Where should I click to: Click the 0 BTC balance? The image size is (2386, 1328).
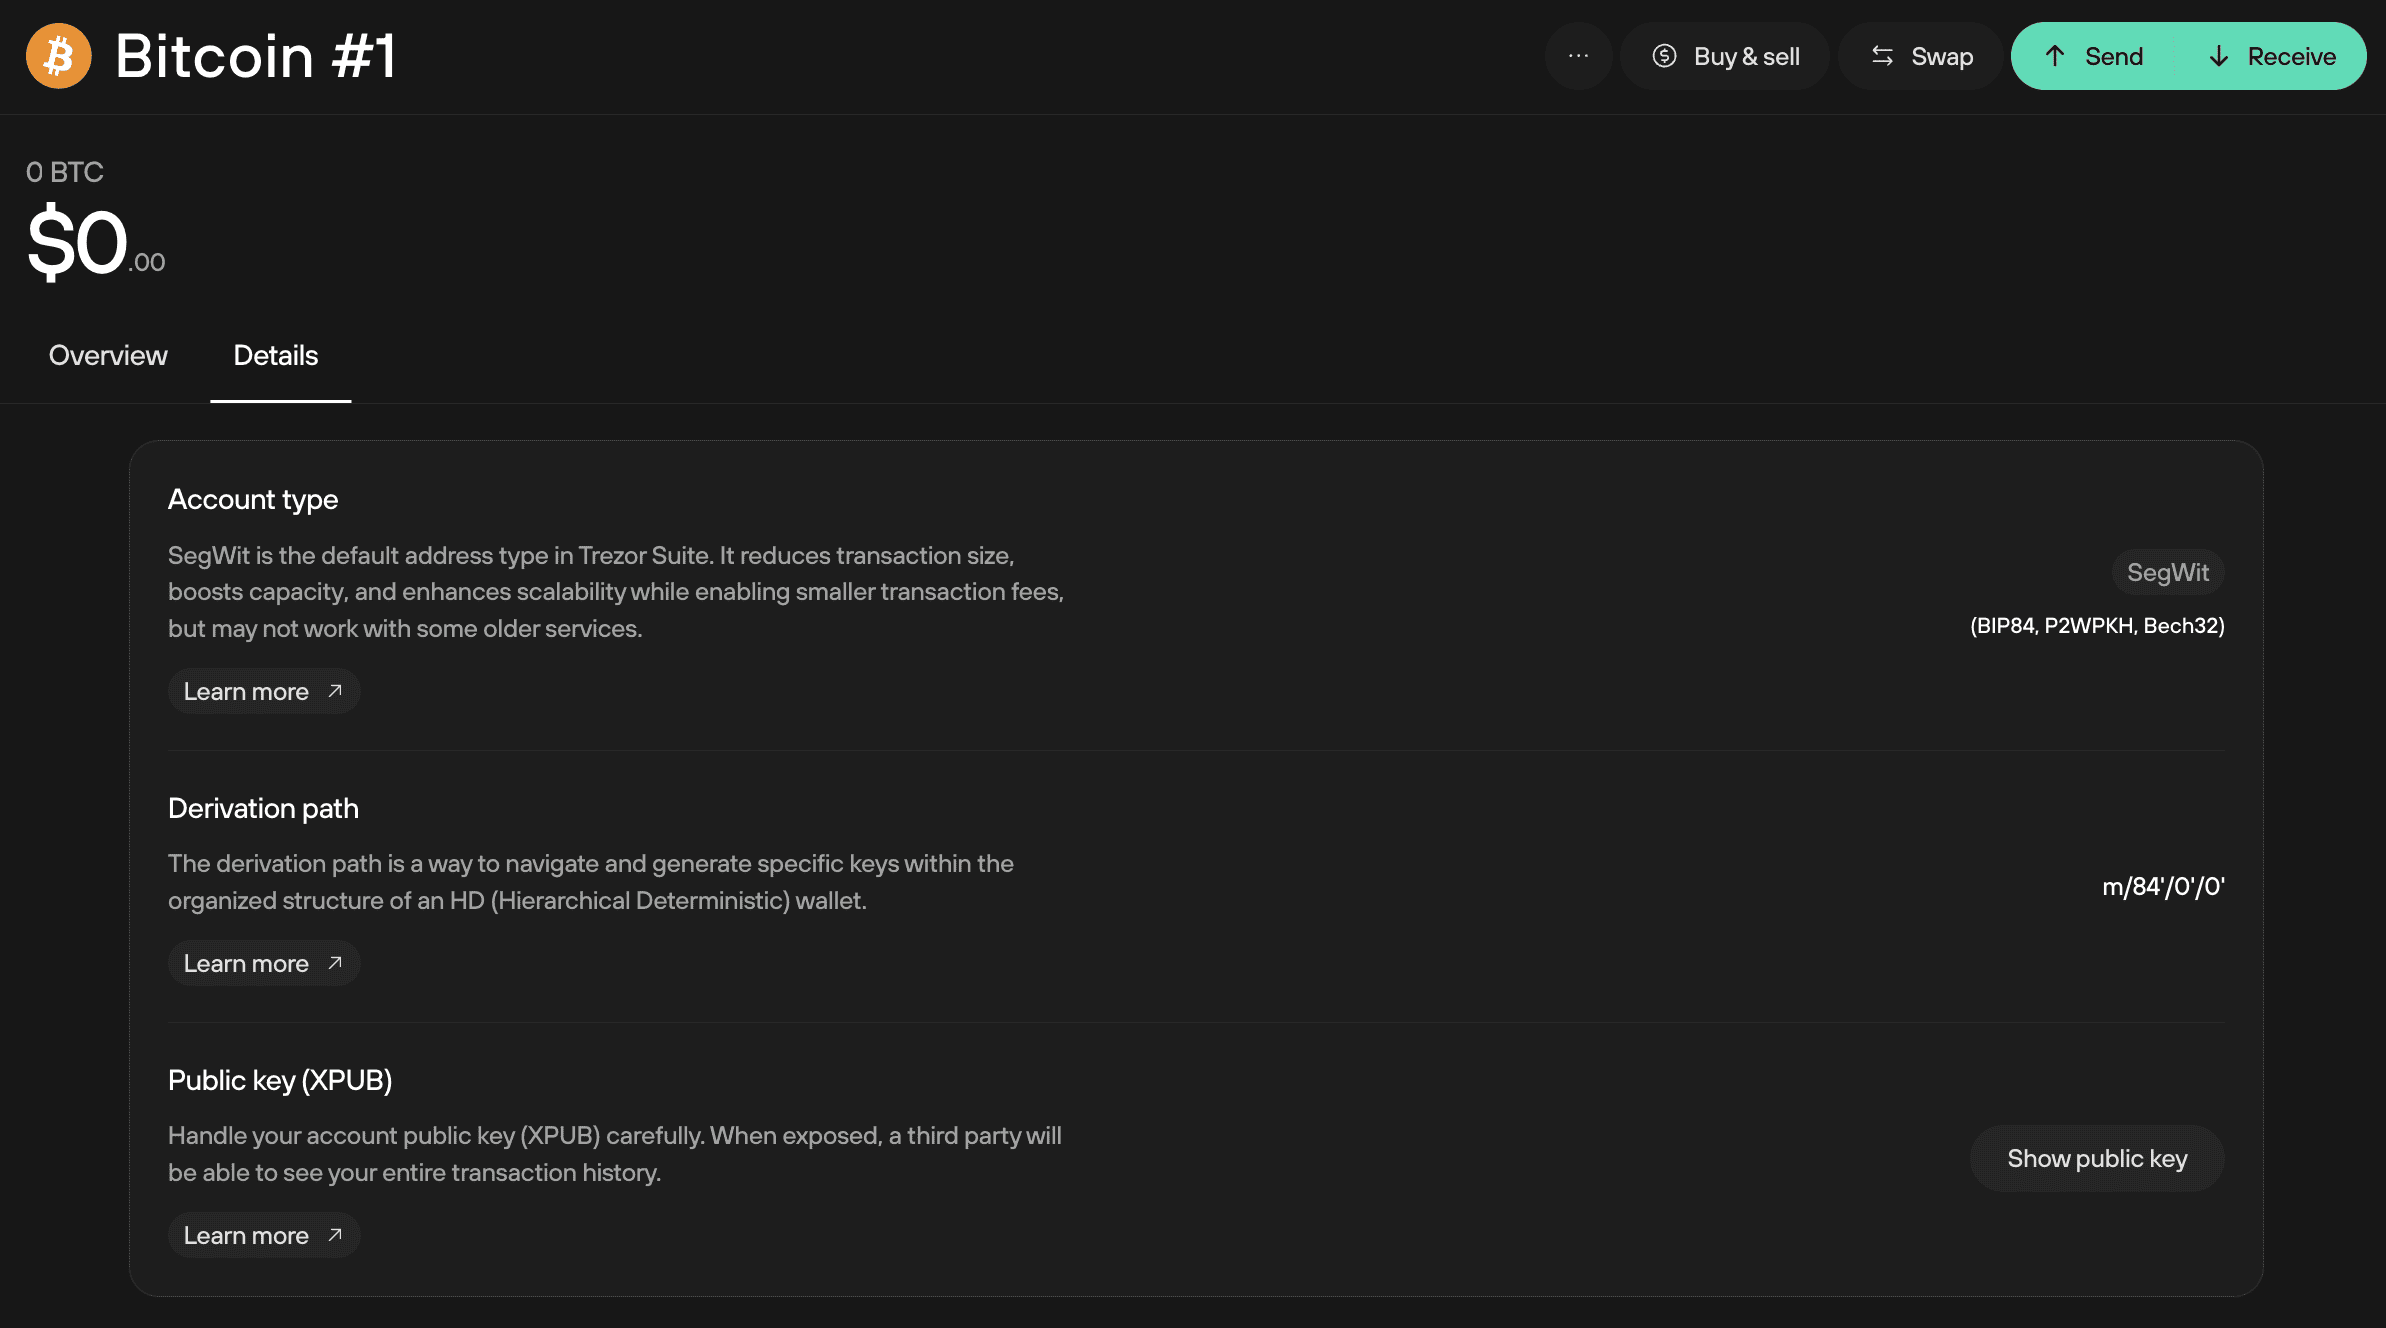click(65, 172)
